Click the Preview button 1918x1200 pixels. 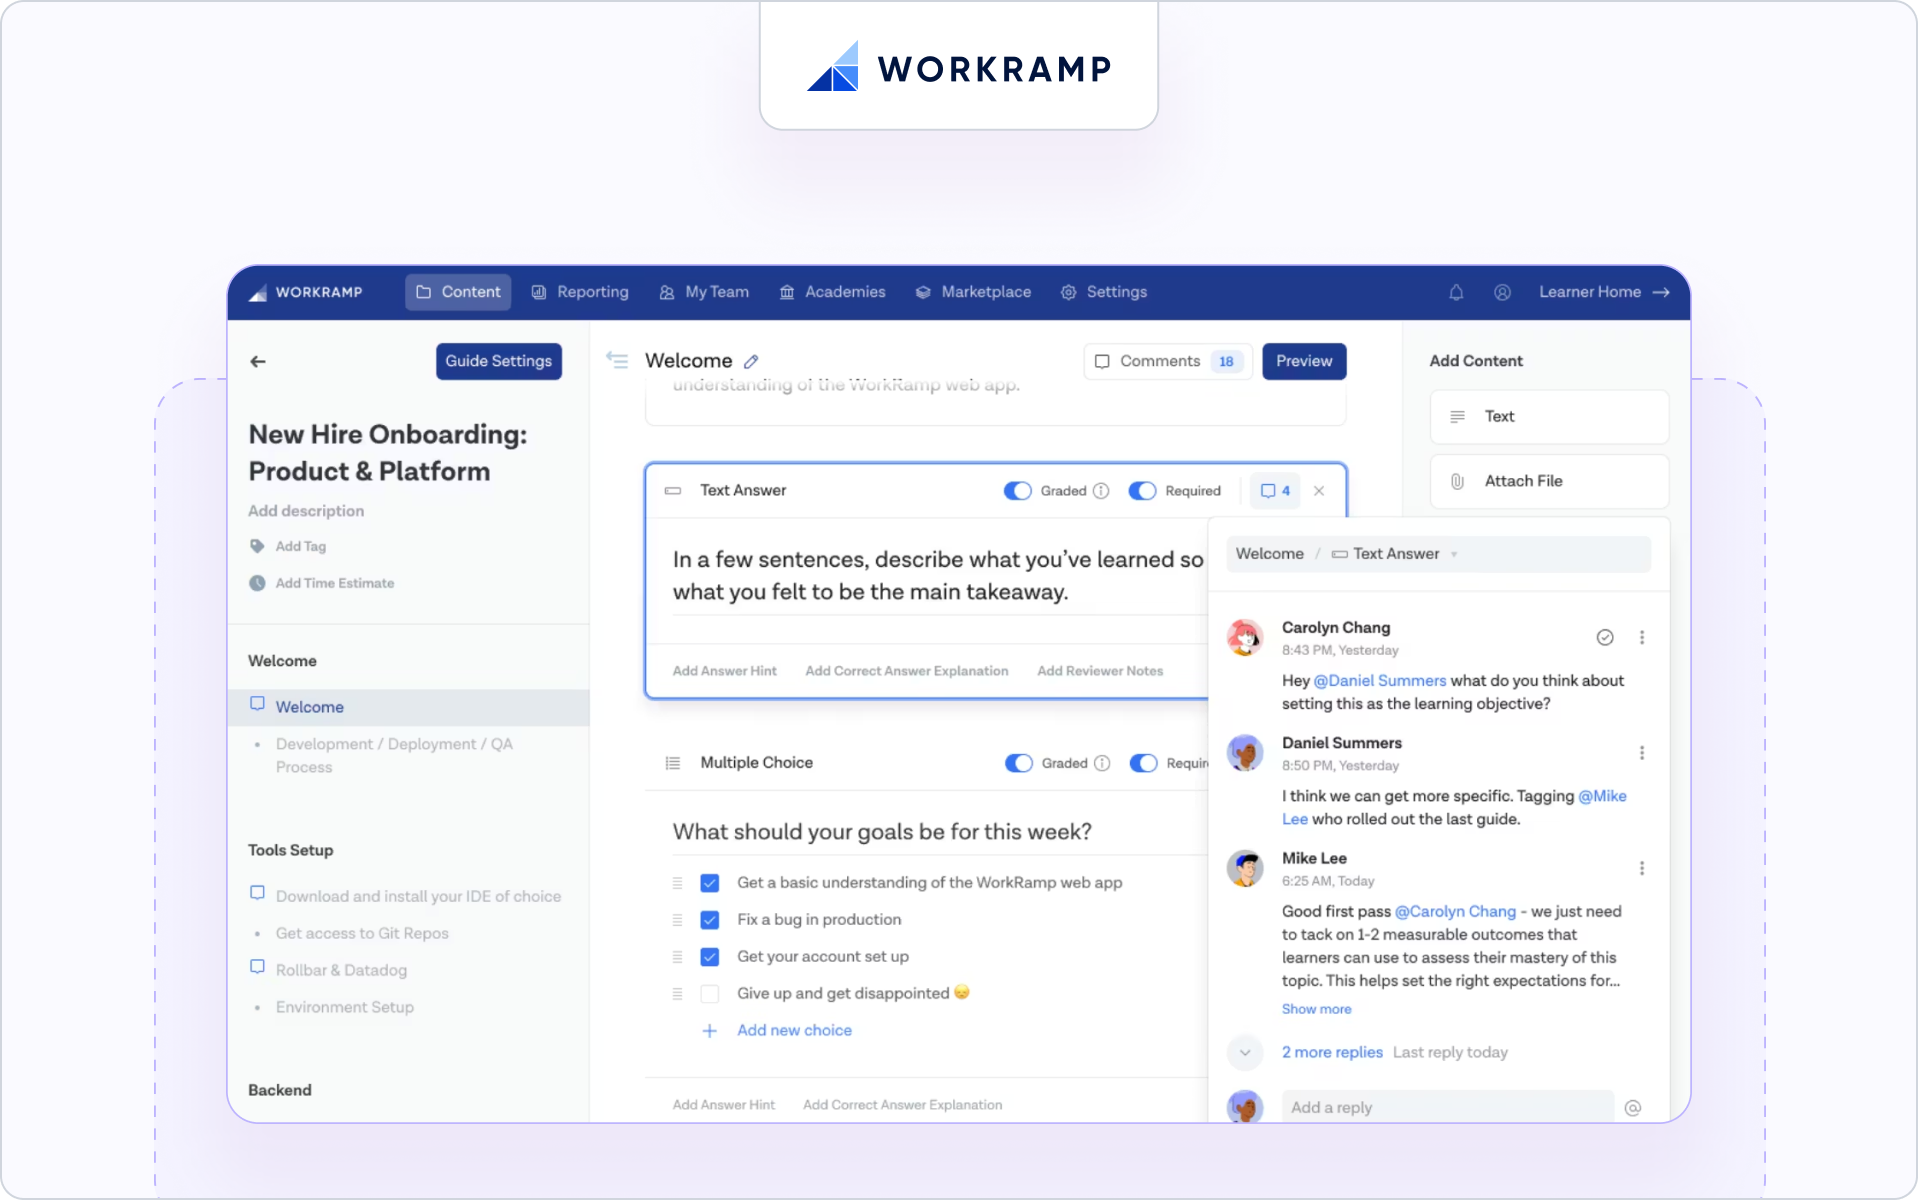click(1304, 361)
